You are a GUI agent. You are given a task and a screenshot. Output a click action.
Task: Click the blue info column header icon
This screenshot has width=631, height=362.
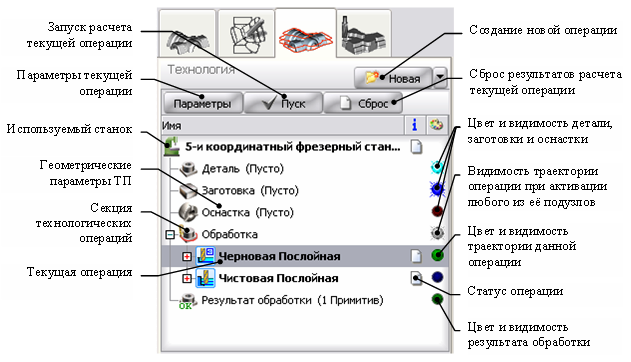point(414,125)
